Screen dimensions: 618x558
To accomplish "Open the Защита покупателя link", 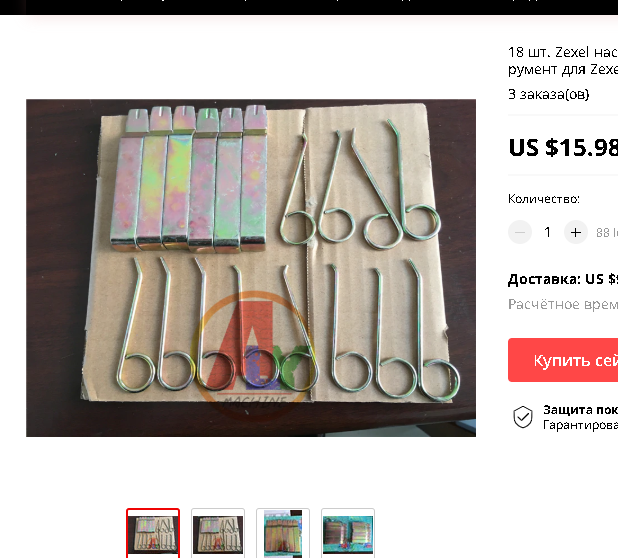I will (x=580, y=410).
